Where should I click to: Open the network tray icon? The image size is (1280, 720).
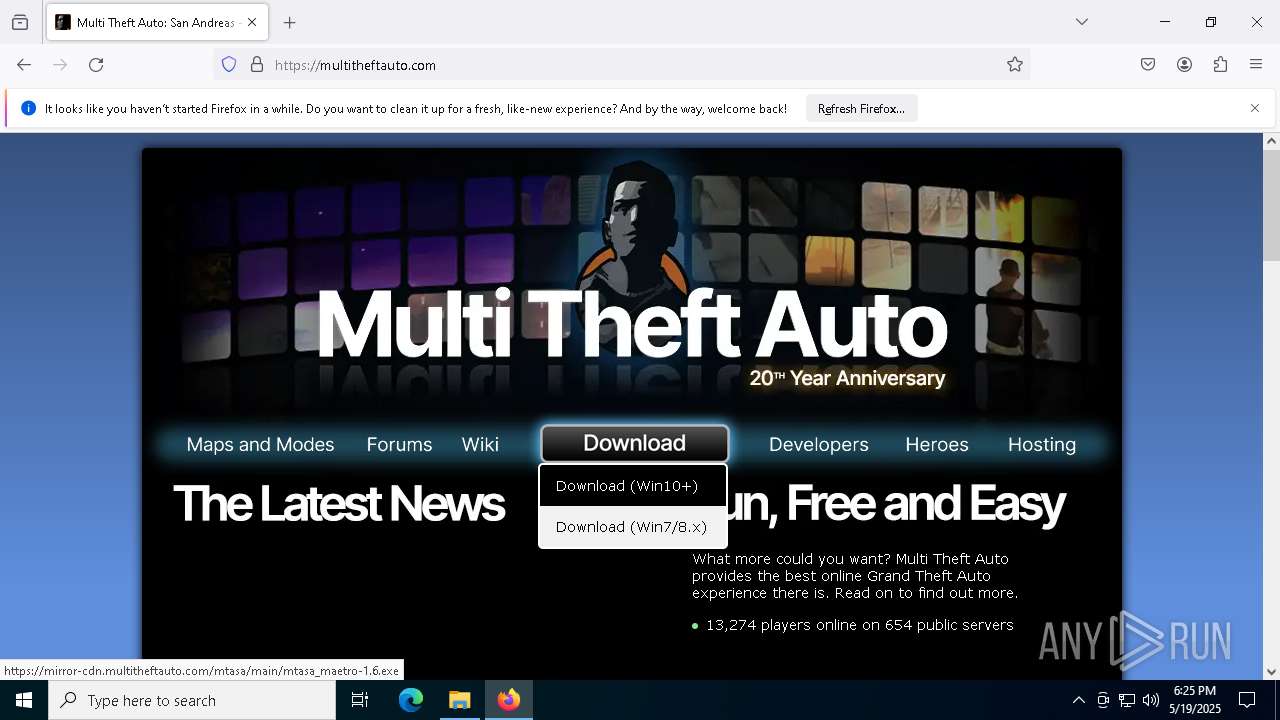1127,700
